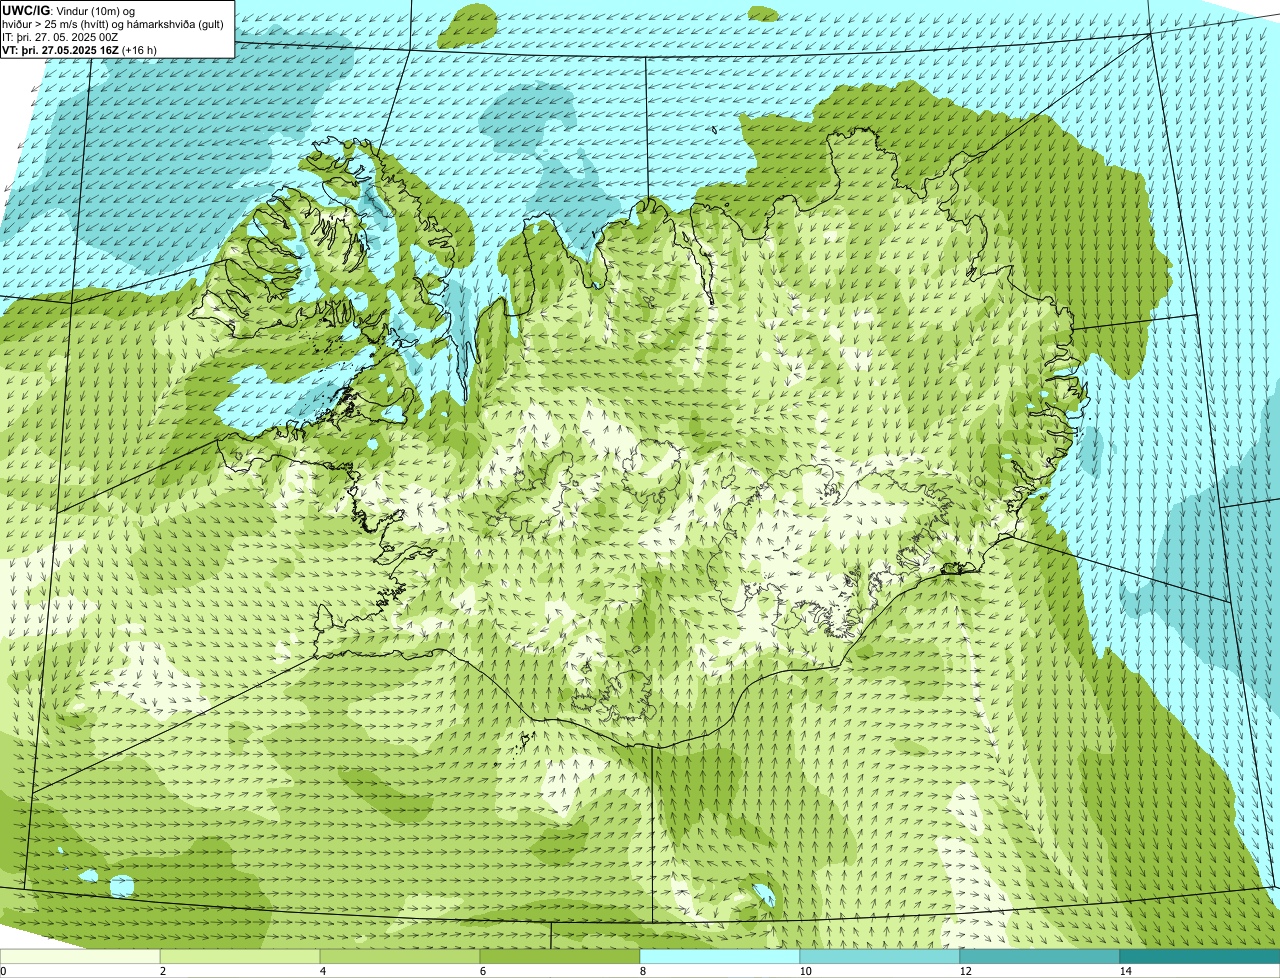Click the 4–6 m/s green legend segment

click(400, 956)
